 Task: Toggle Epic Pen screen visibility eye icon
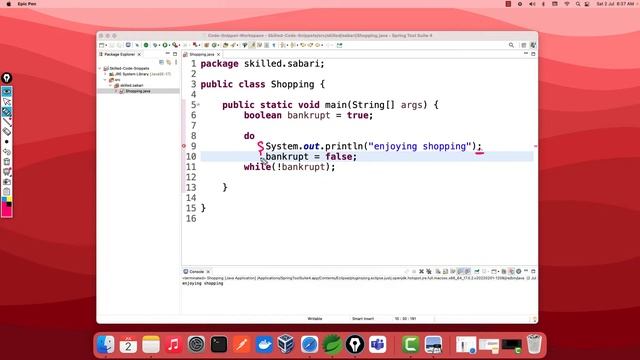tap(7, 91)
